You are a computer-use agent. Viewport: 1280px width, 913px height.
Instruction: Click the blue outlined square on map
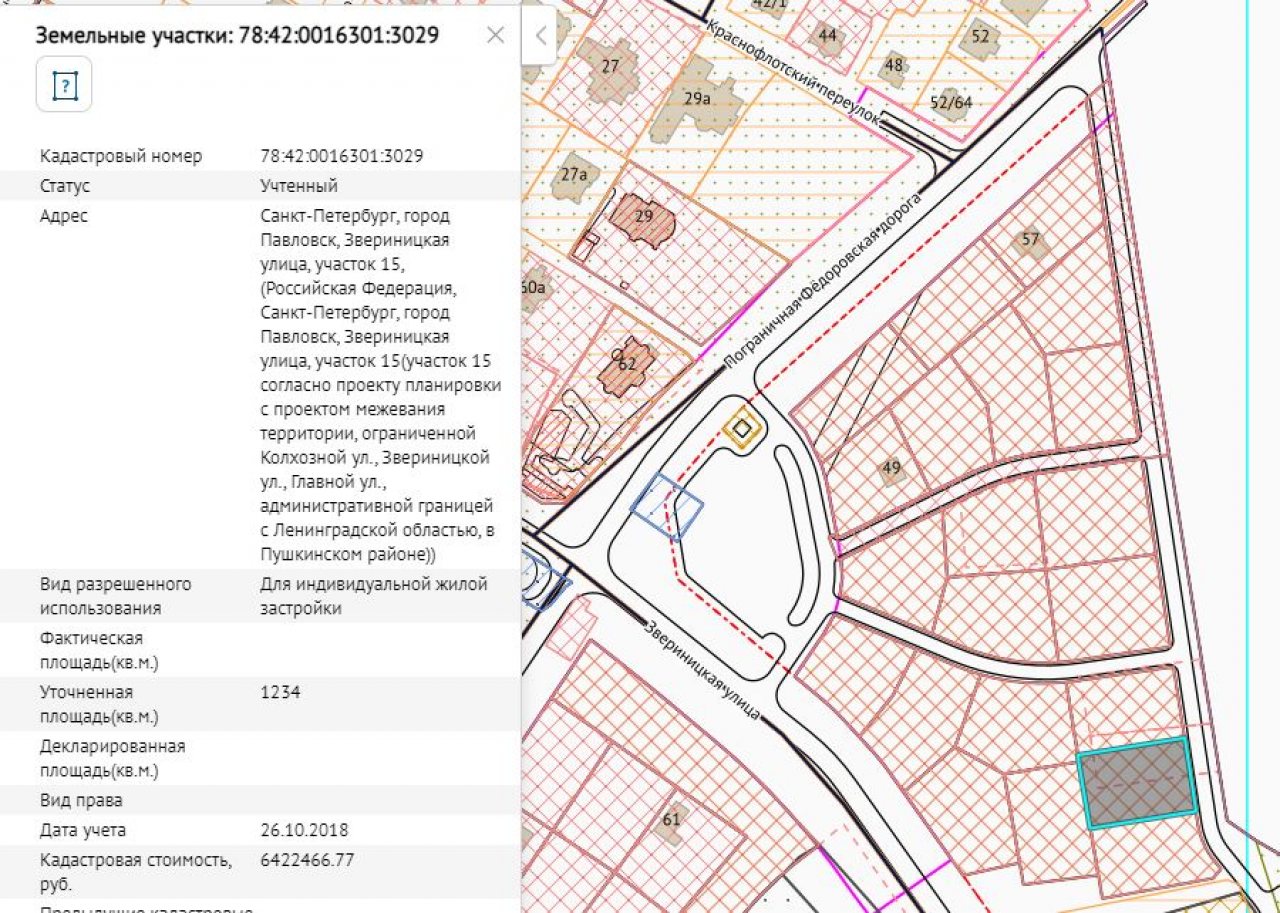[x=666, y=507]
